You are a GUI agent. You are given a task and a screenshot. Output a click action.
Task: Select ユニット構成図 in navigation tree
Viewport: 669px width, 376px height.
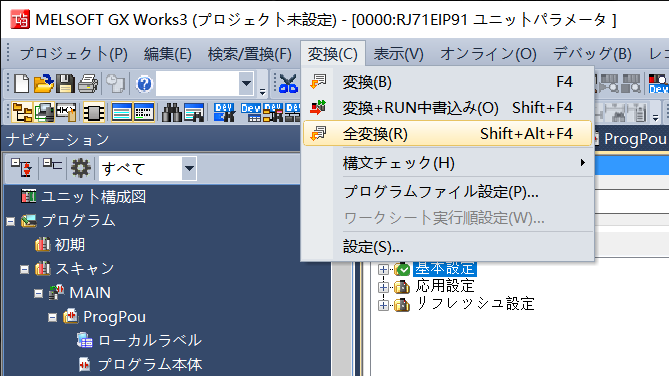[93, 197]
